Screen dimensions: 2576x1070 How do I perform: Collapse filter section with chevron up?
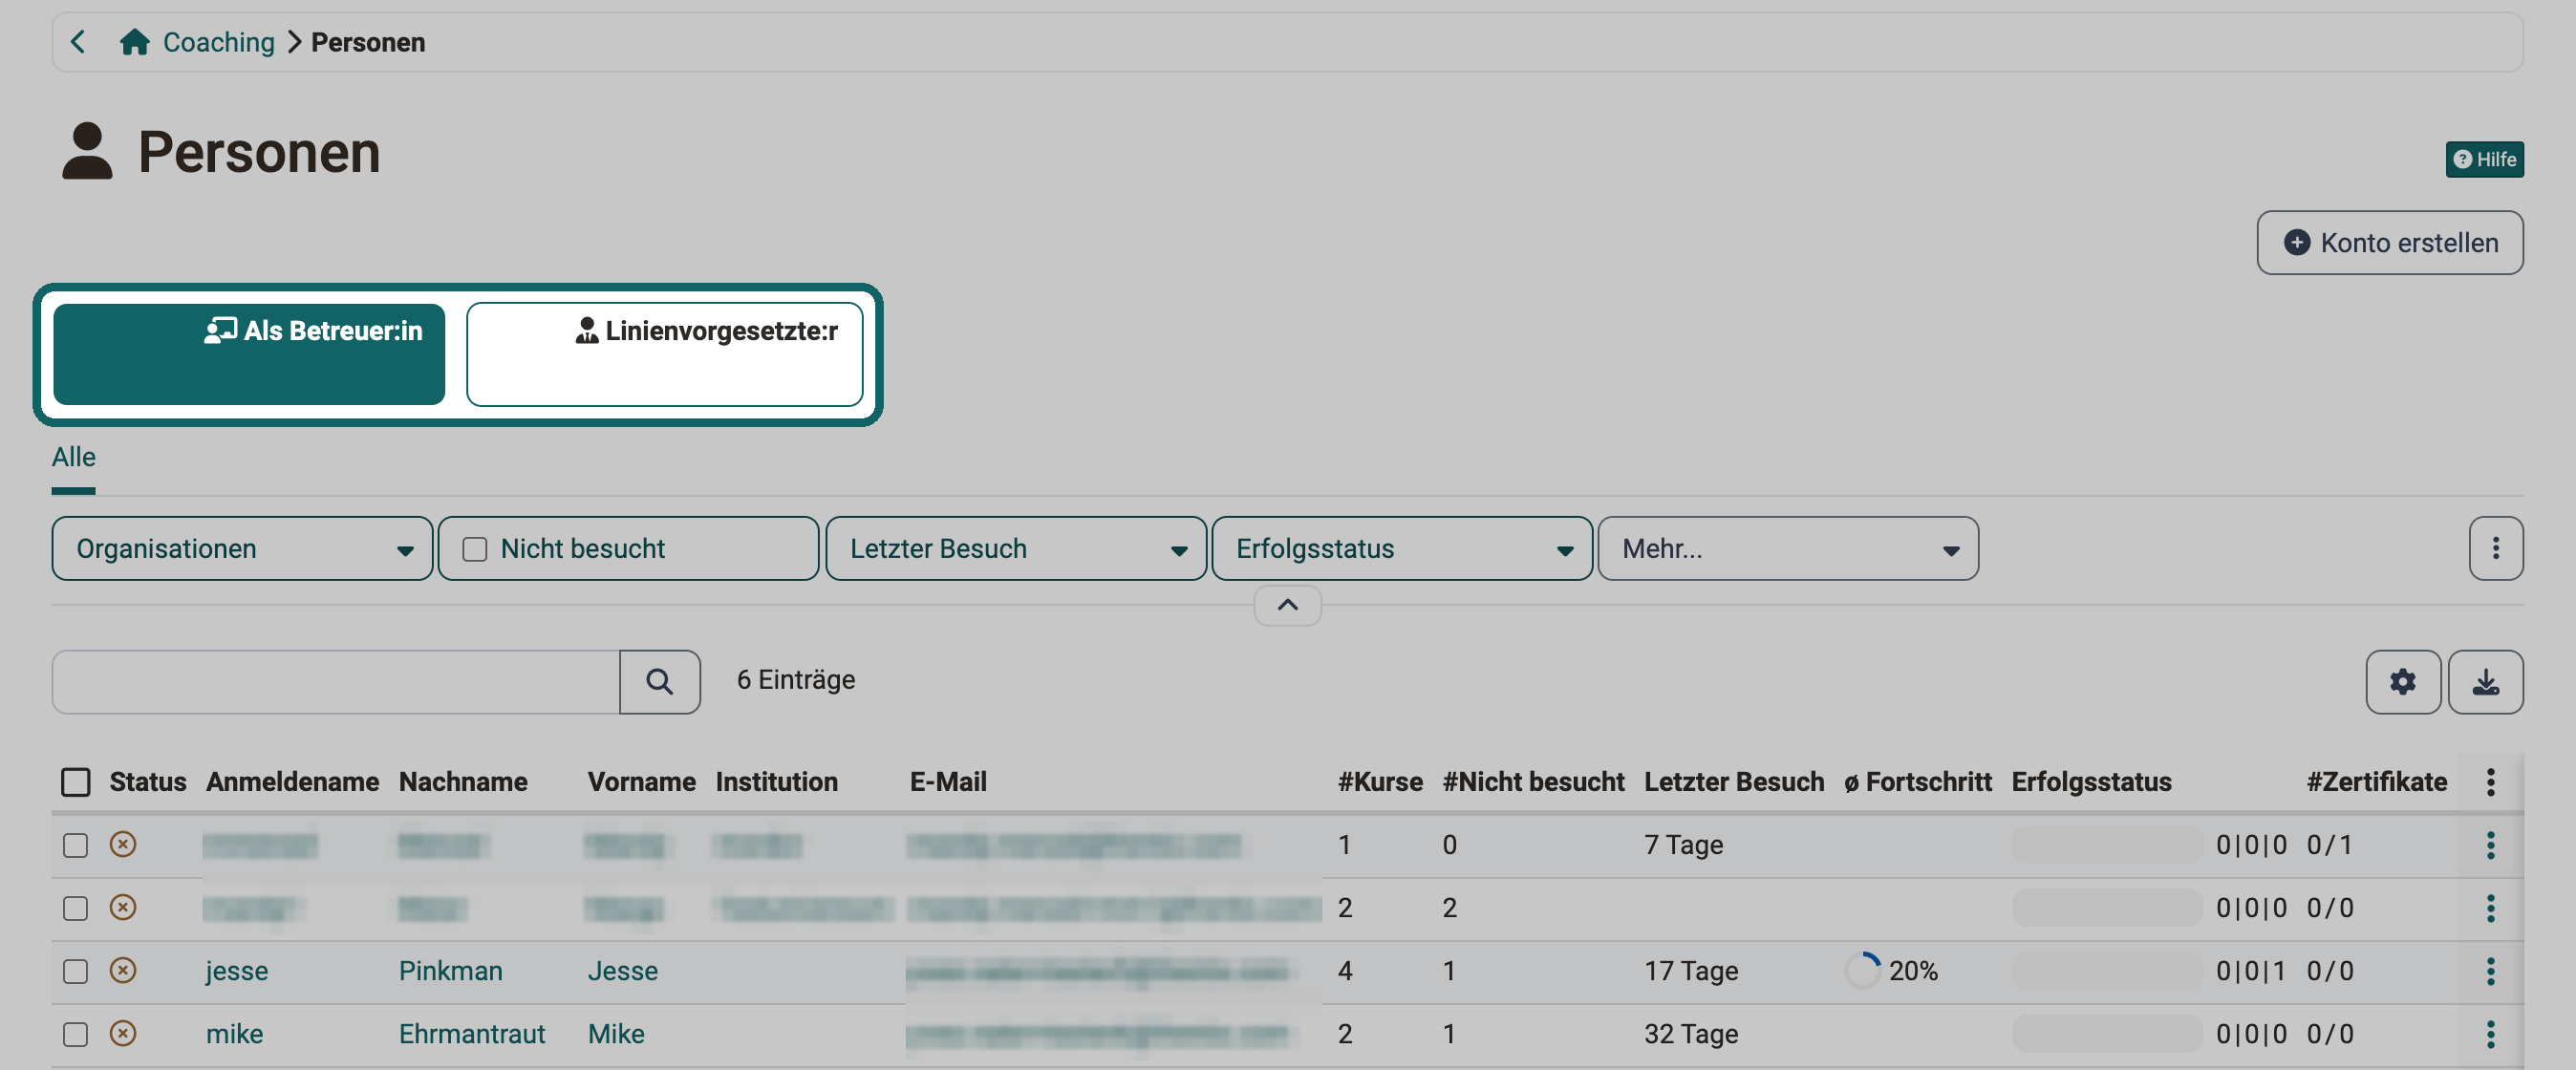coord(1287,605)
